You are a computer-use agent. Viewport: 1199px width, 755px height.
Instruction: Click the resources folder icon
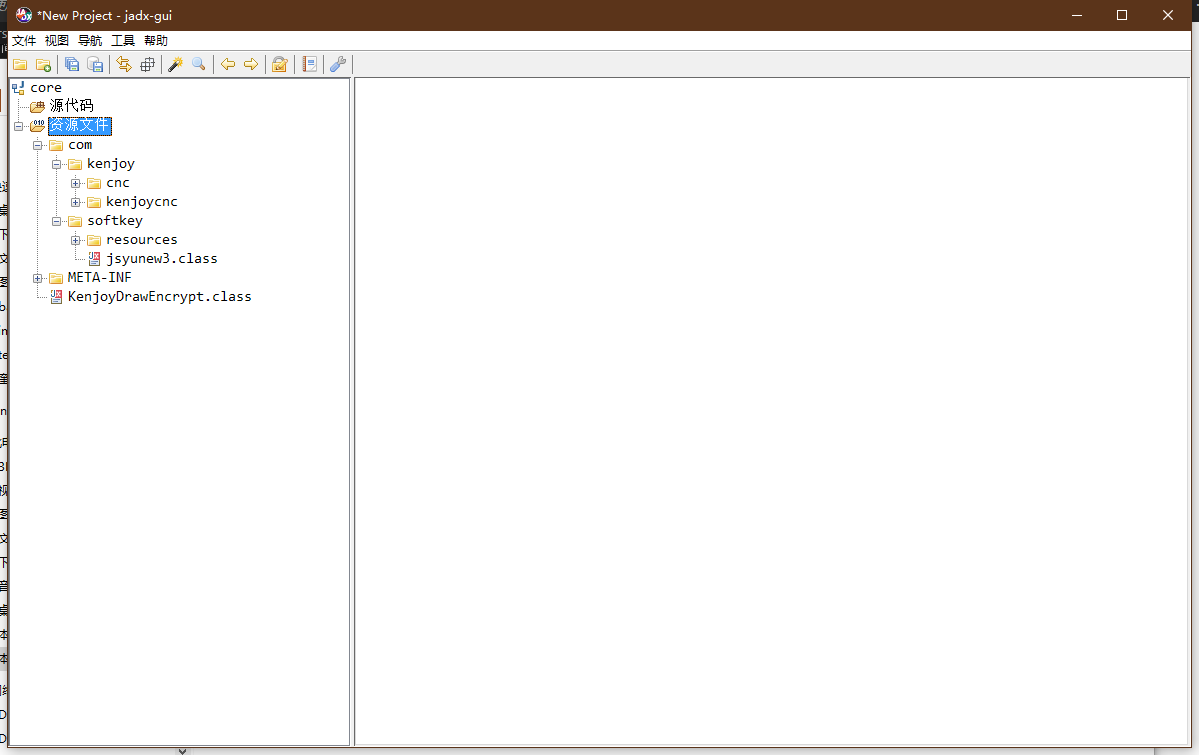(94, 240)
